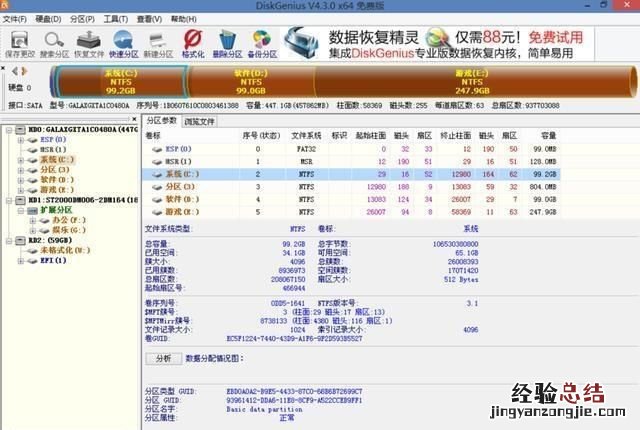Viewport: 640px width, 430px height.
Task: Select the 游戏(E:) row in partition table
Action: pyautogui.click(x=351, y=213)
